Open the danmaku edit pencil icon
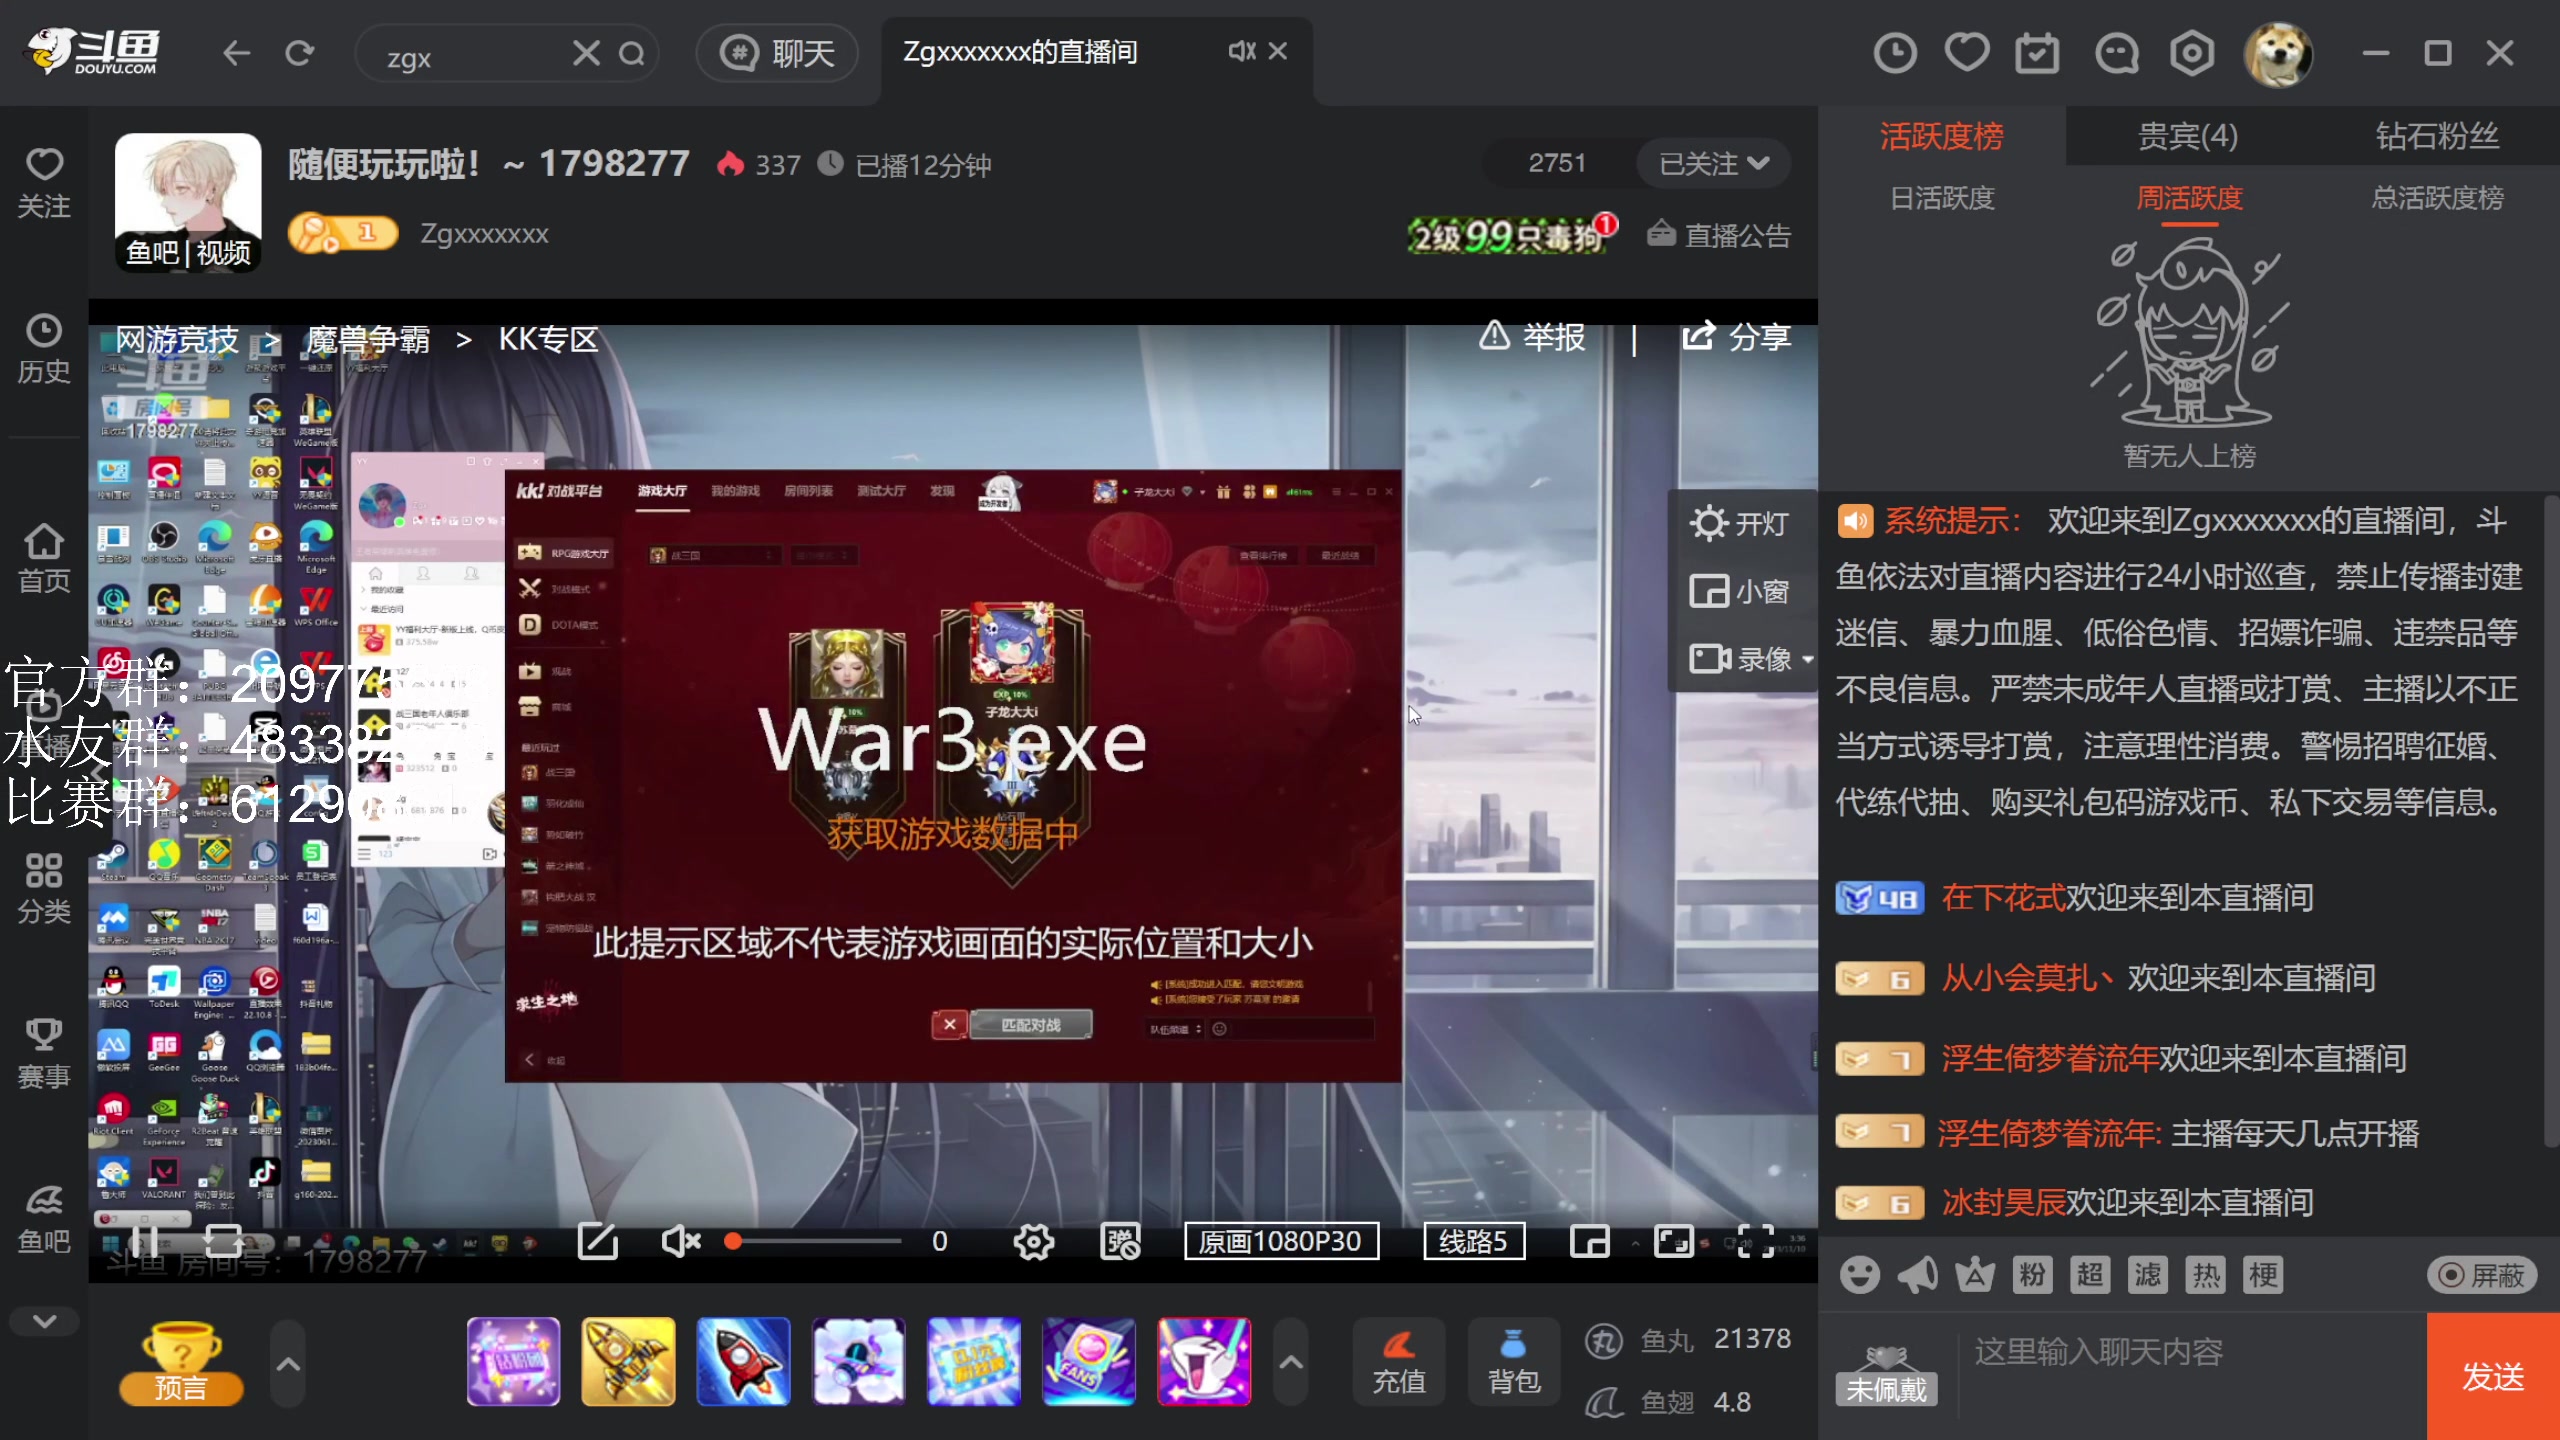Image resolution: width=2560 pixels, height=1440 pixels. point(598,1242)
